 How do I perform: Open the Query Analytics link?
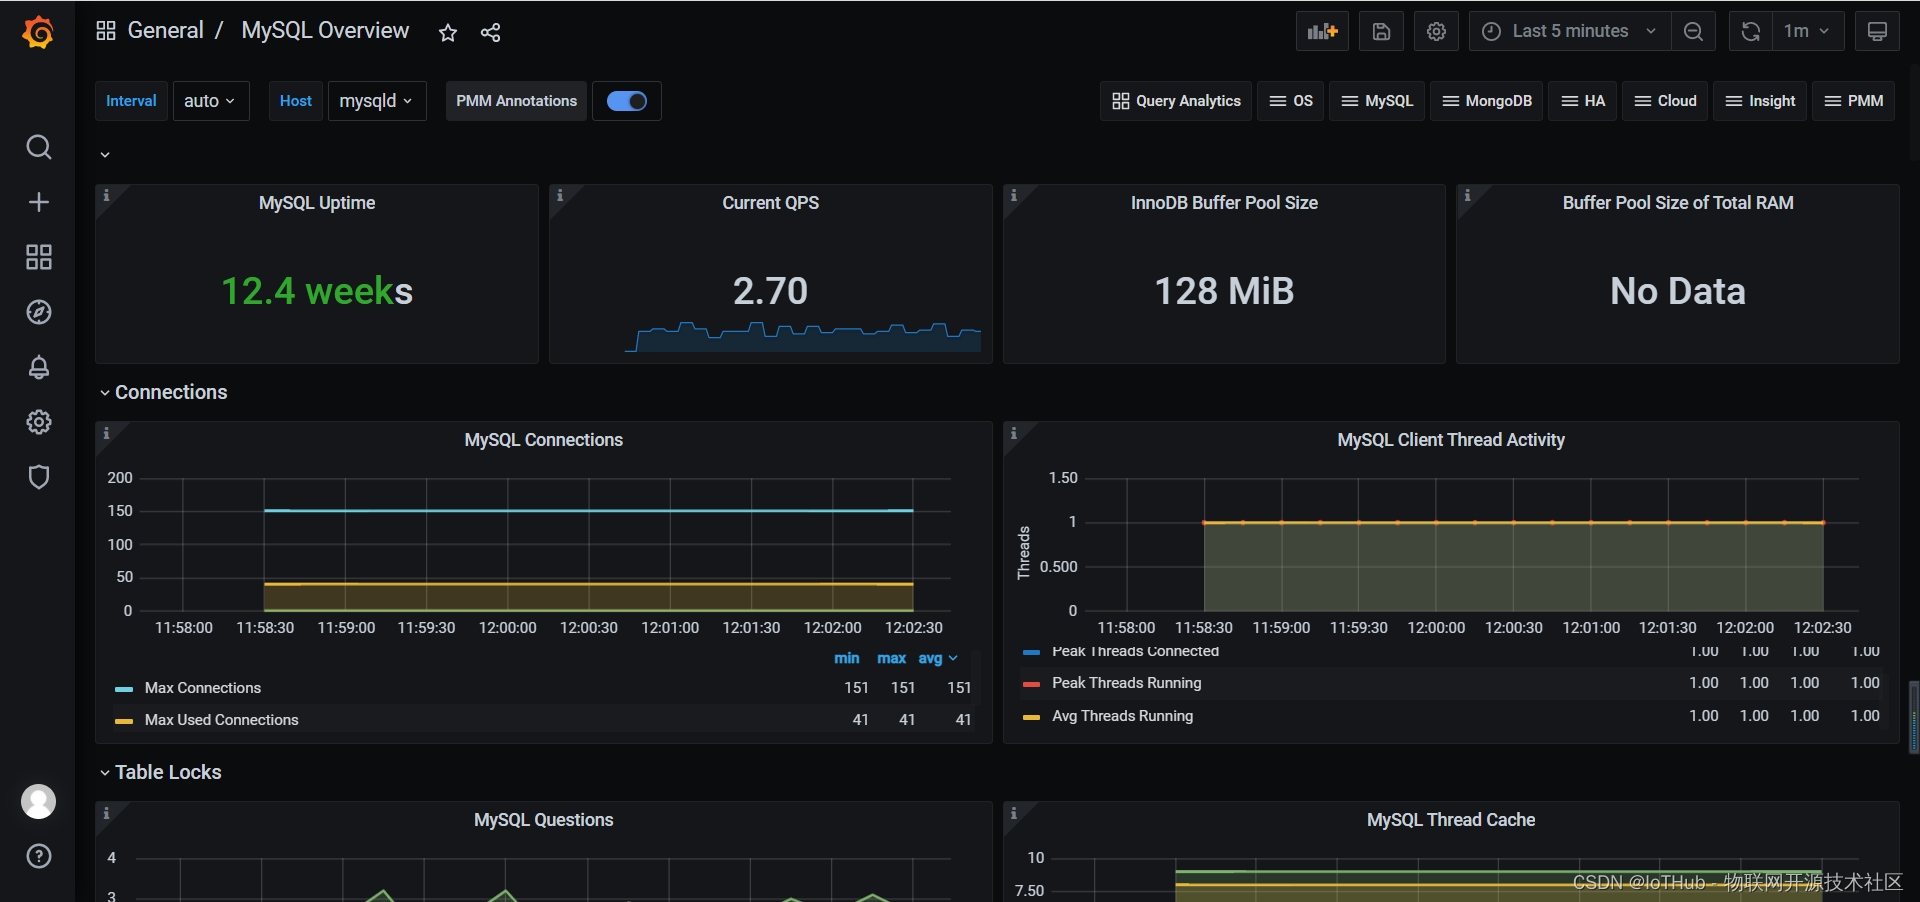click(1176, 101)
